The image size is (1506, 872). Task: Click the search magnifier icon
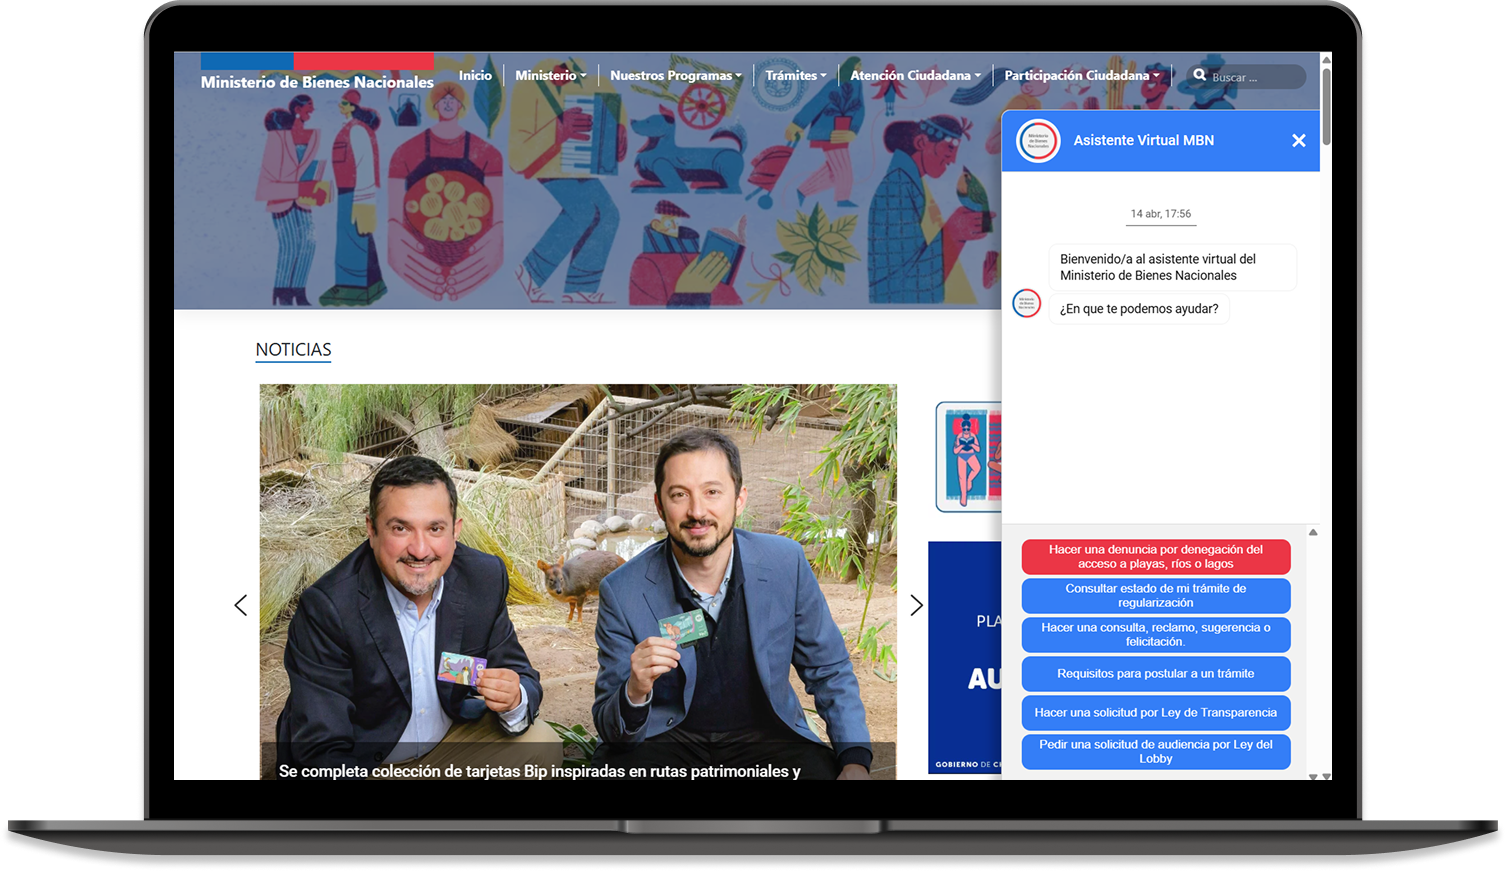(1199, 75)
